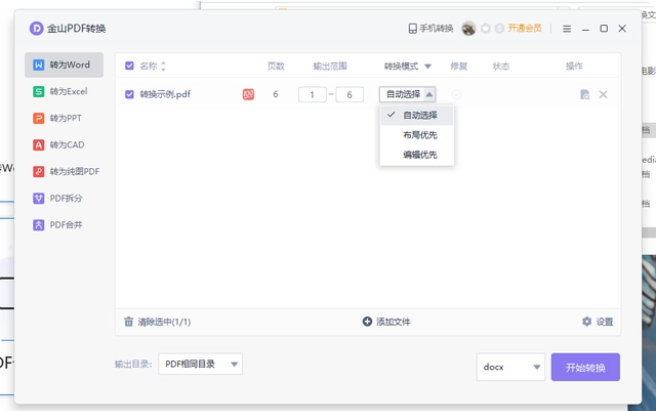Open the hamburger main menu

point(567,29)
